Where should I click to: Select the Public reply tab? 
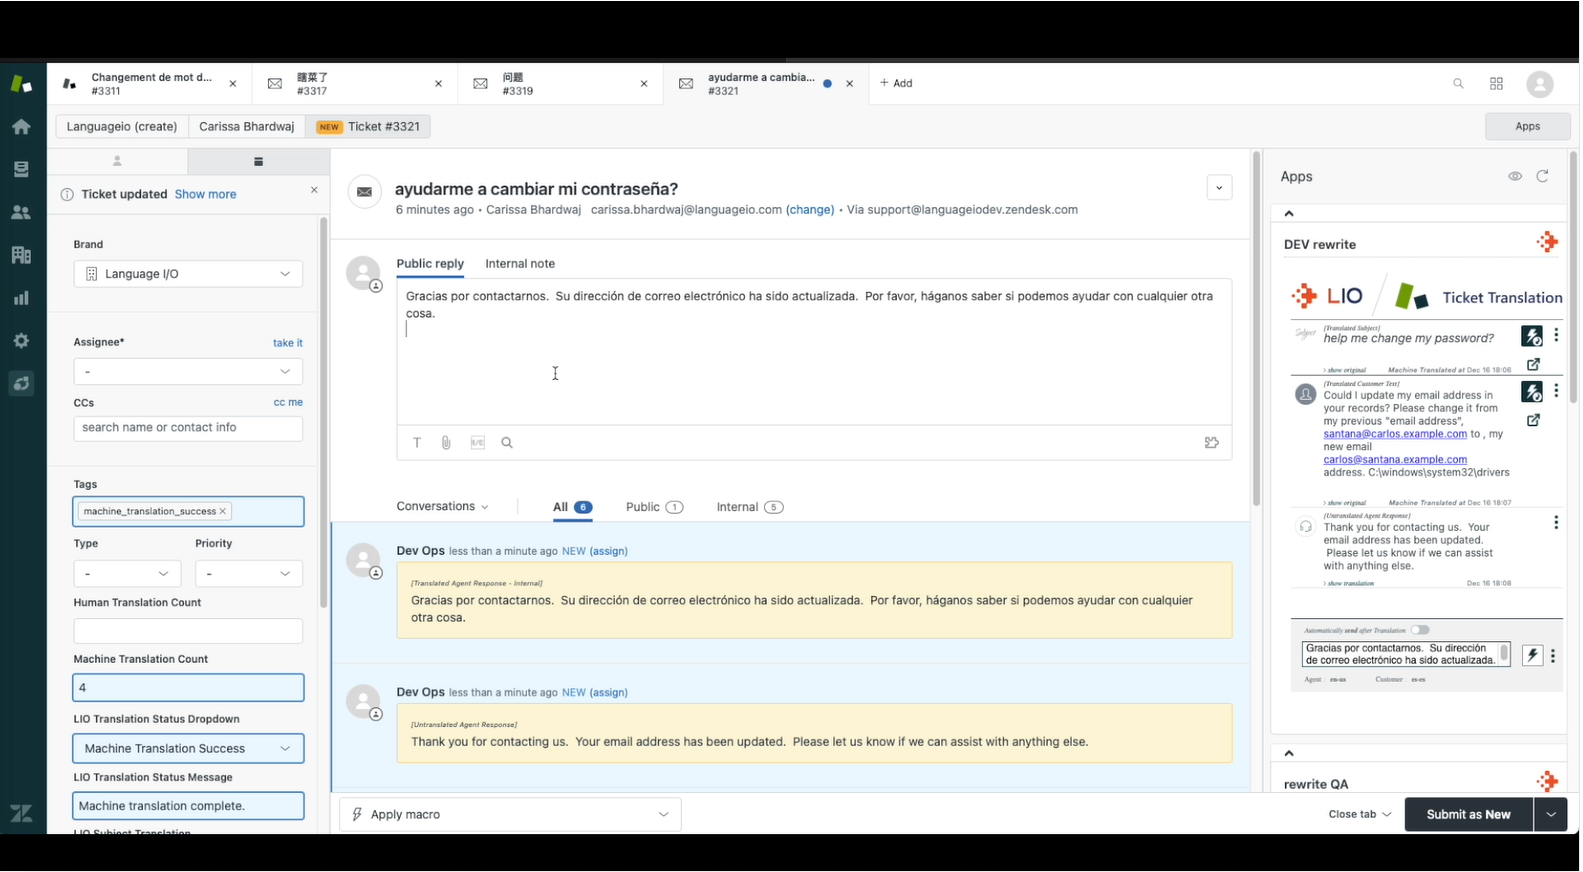[430, 264]
